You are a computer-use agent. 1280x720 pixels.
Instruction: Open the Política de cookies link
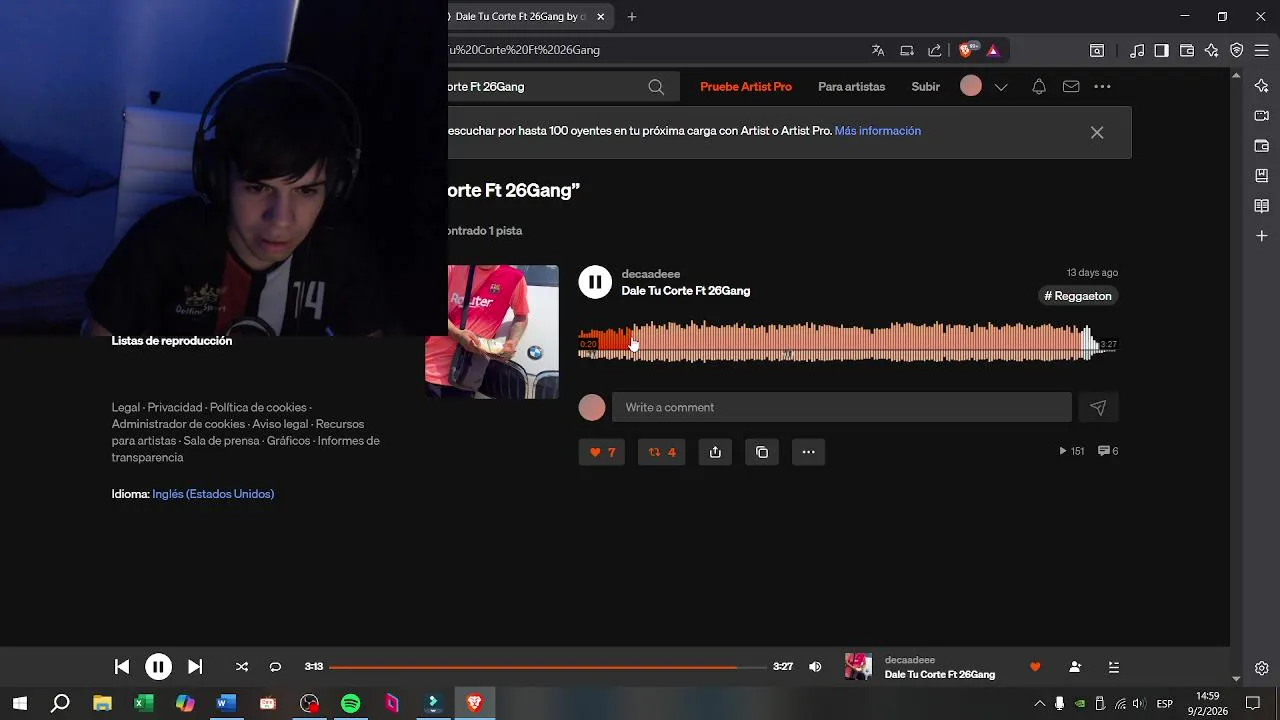pos(258,407)
